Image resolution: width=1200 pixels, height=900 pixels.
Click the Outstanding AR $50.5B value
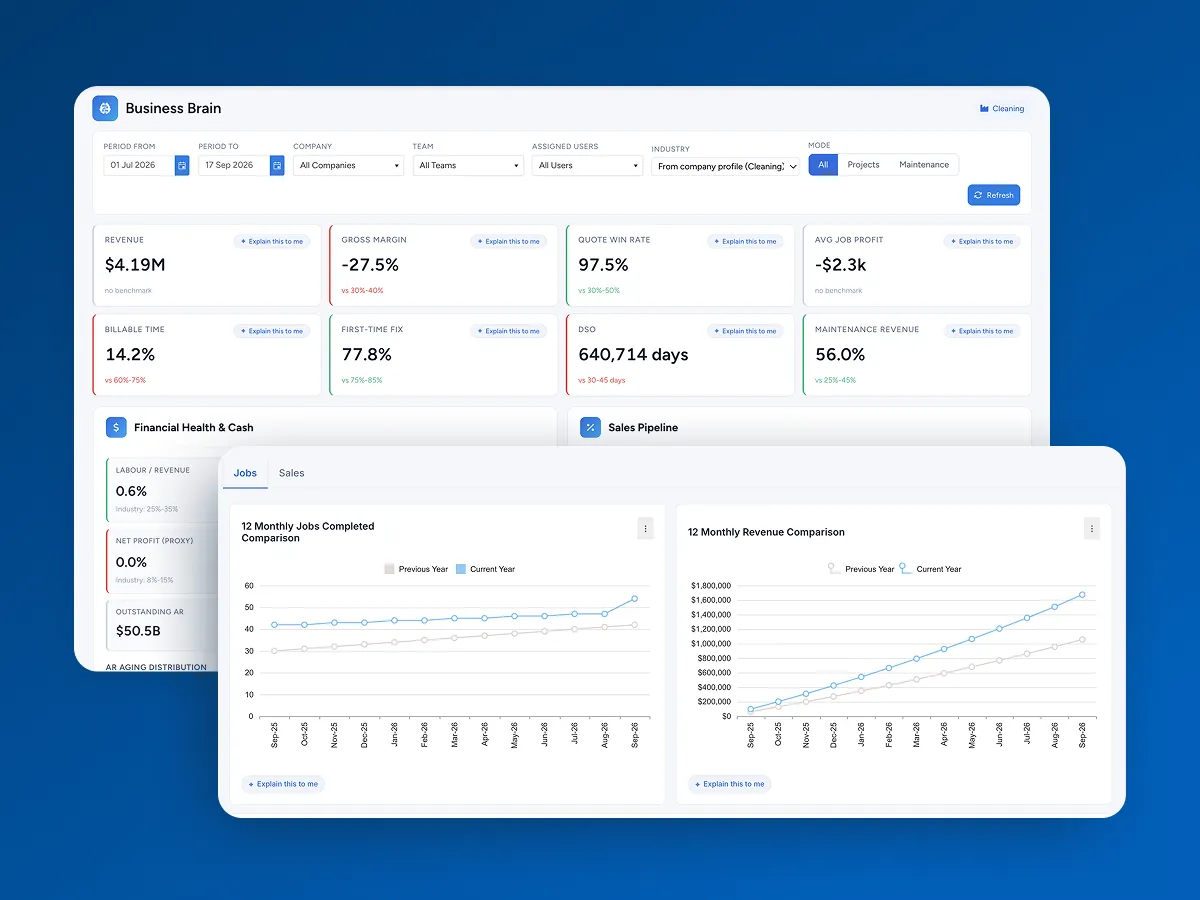pyautogui.click(x=138, y=631)
